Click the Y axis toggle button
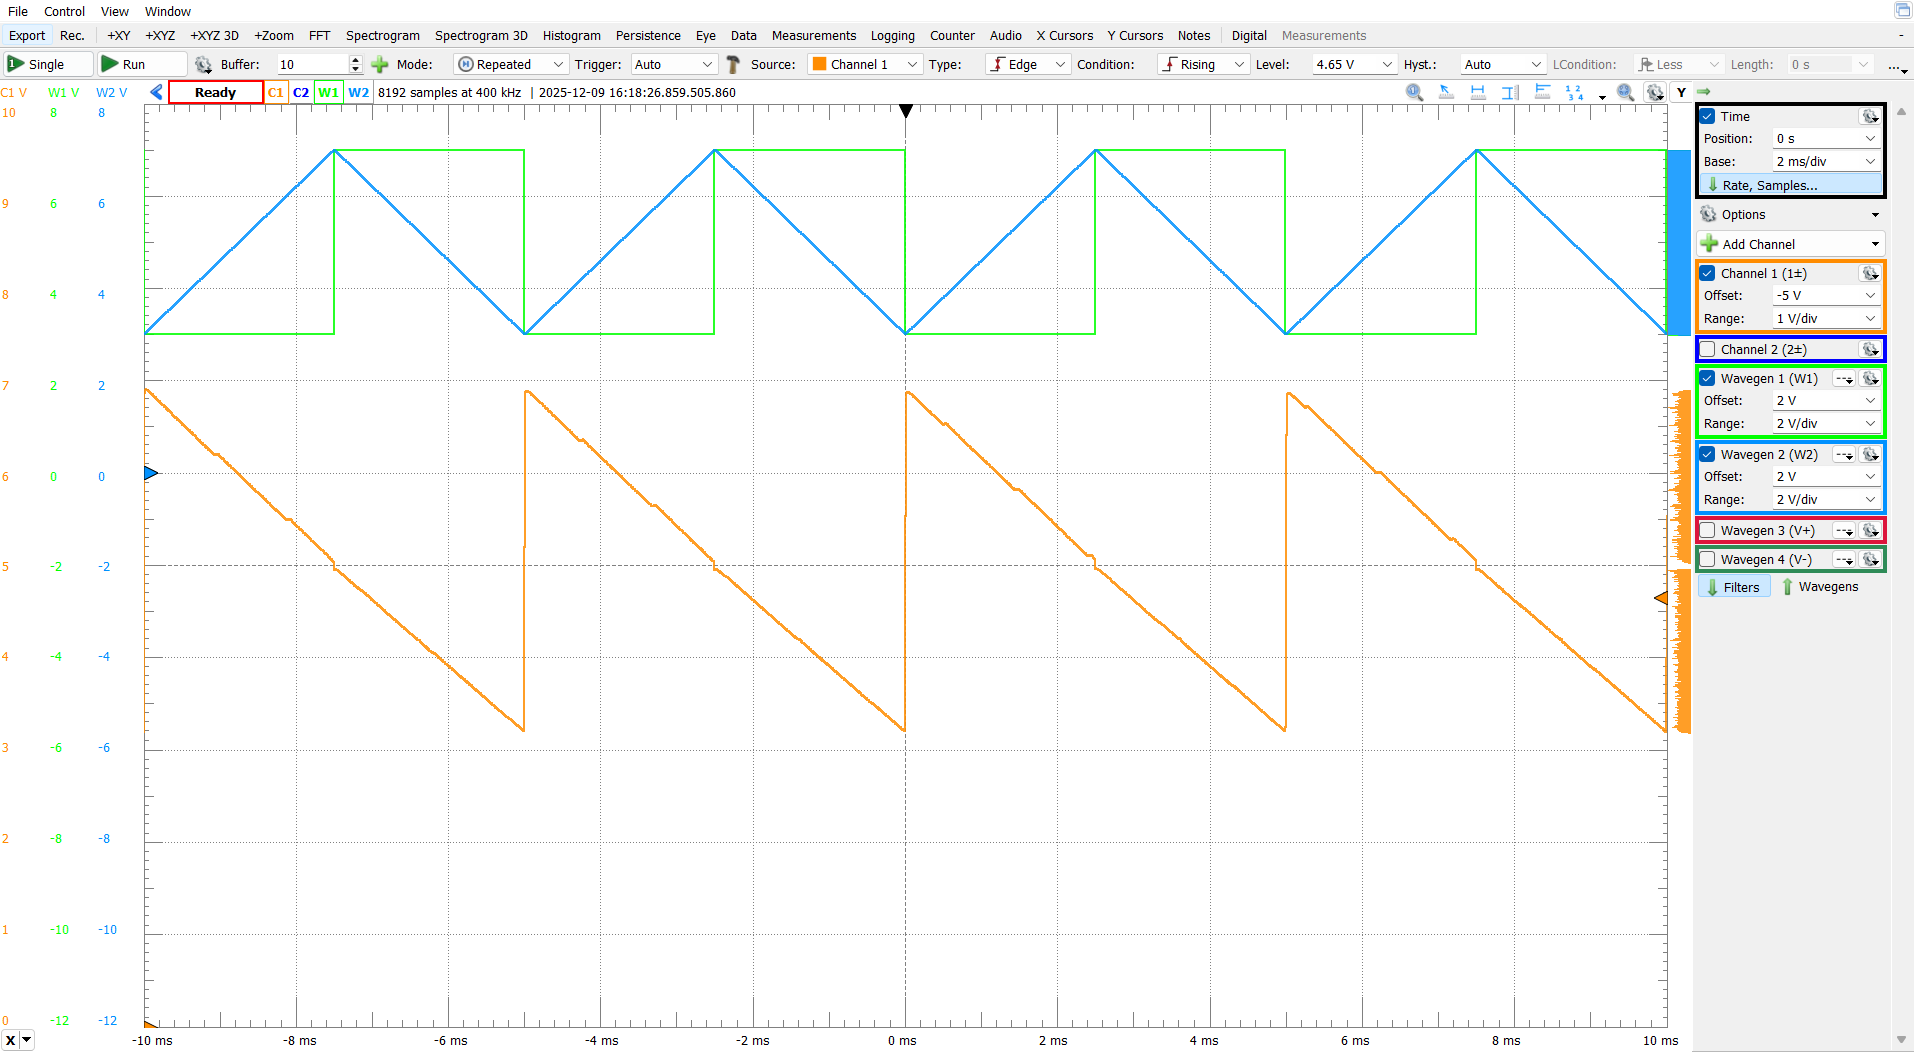This screenshot has width=1914, height=1052. (x=1681, y=92)
